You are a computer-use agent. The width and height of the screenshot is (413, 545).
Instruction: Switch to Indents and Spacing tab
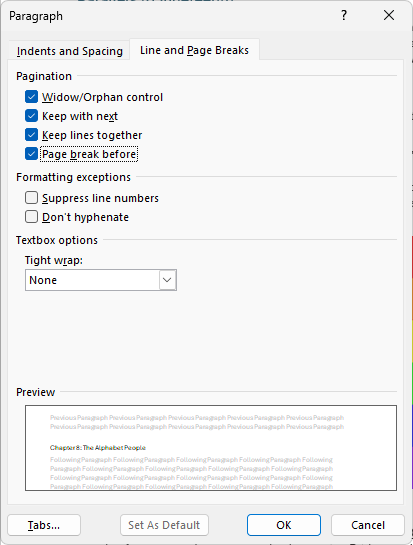click(x=70, y=51)
